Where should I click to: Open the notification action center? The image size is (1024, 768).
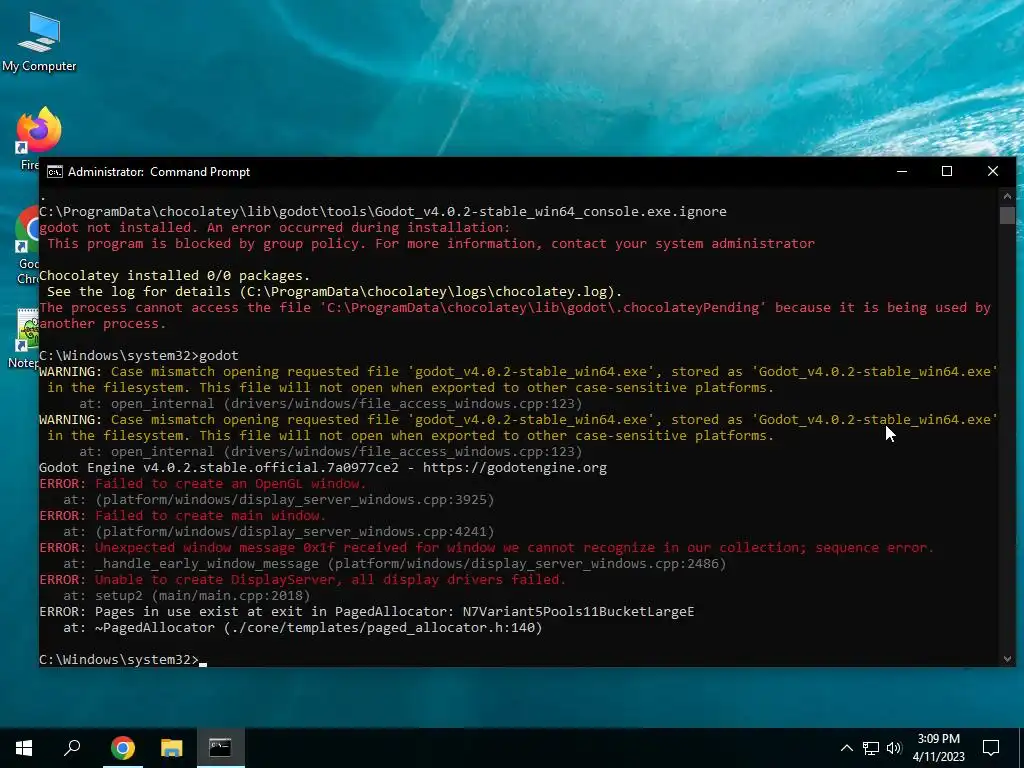(x=991, y=748)
